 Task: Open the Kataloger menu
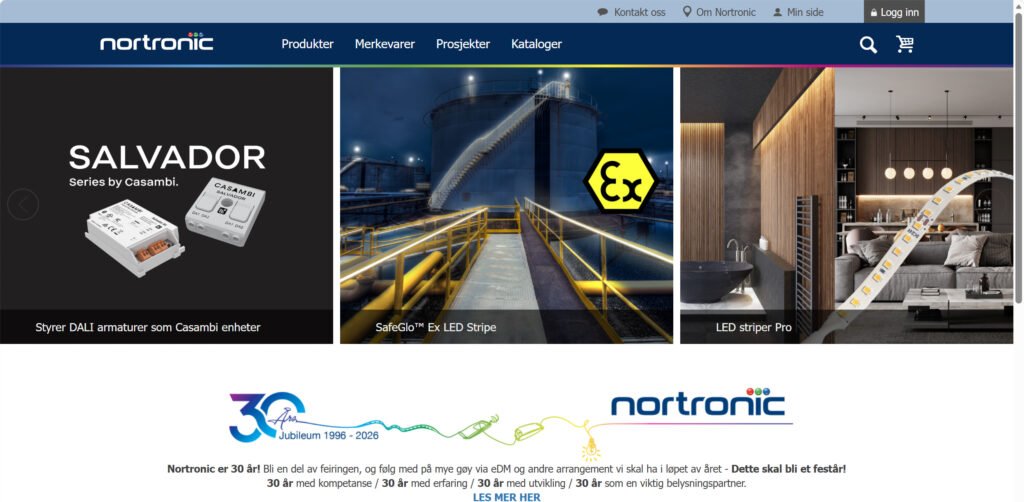[x=536, y=44]
